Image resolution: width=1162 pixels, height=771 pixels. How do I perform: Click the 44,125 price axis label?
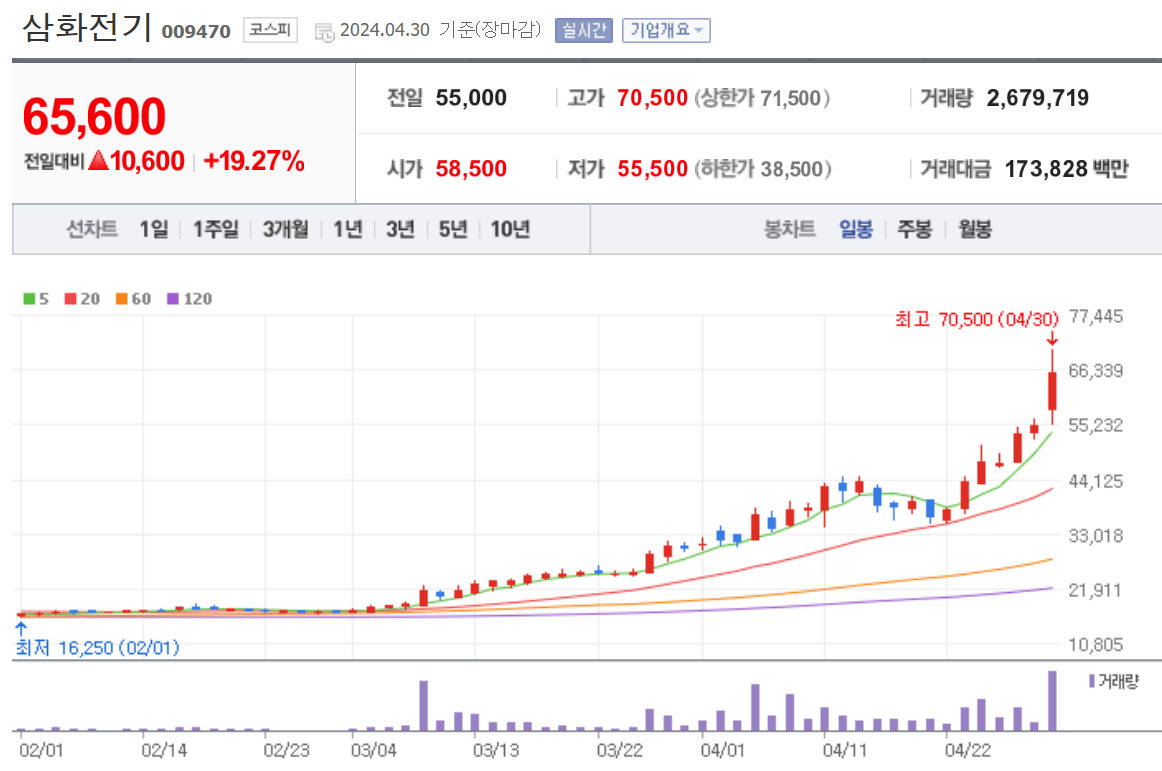[1096, 481]
